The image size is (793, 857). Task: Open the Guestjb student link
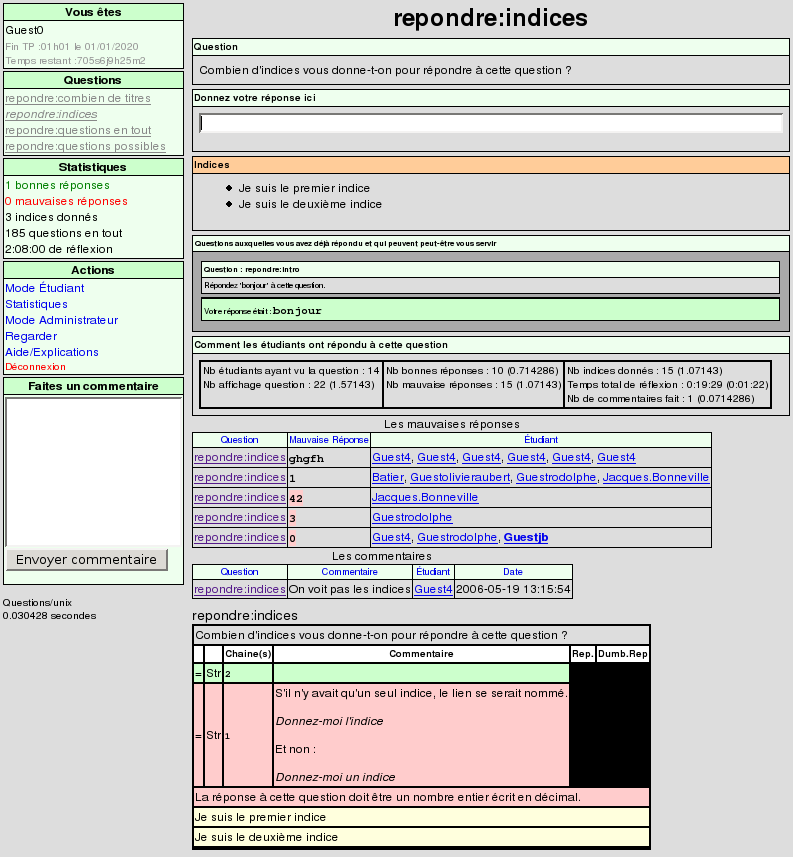(526, 537)
